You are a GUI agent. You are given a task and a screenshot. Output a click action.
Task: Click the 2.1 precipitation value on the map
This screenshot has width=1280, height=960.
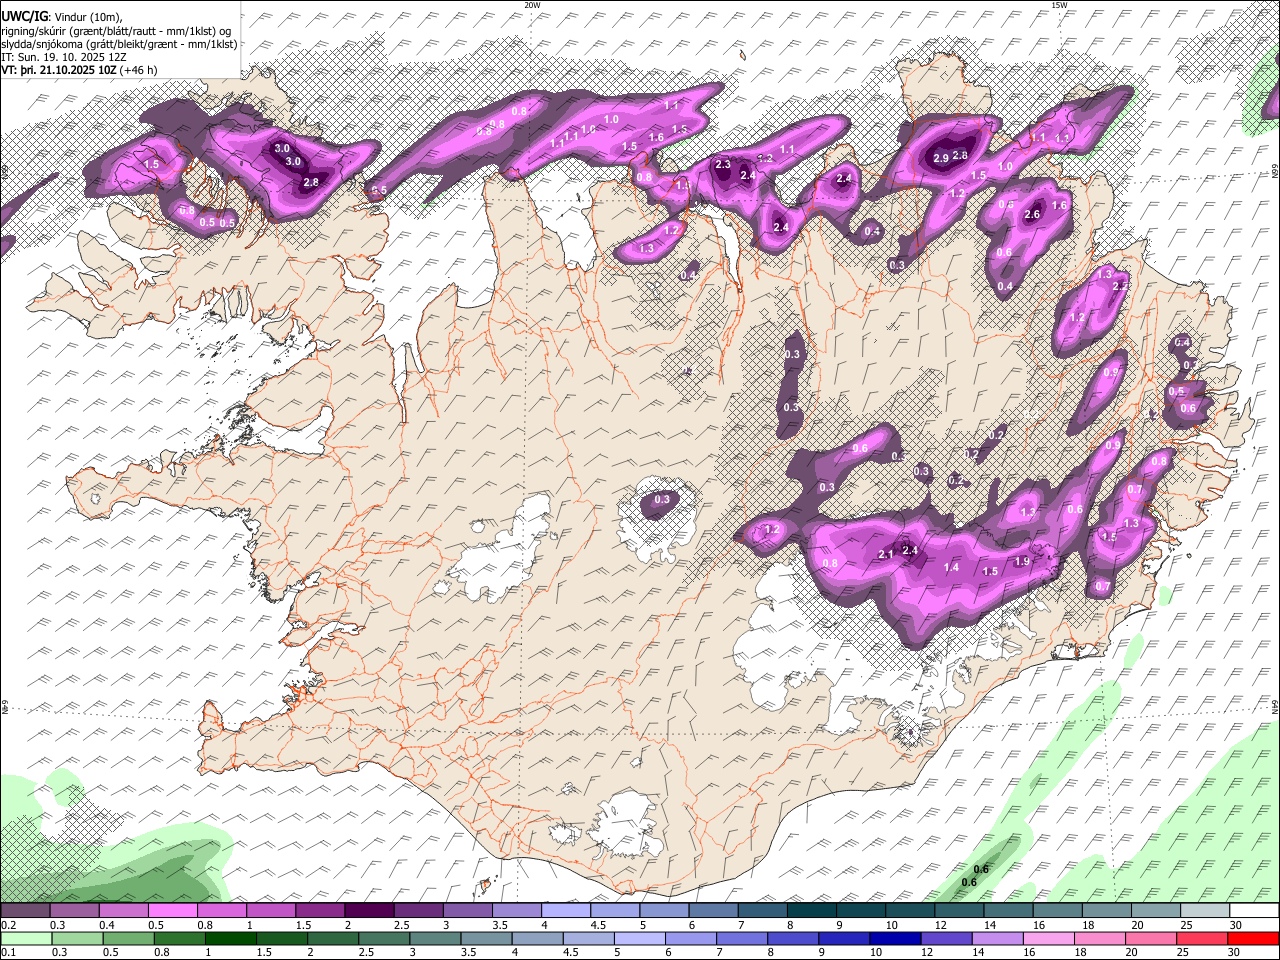[885, 554]
